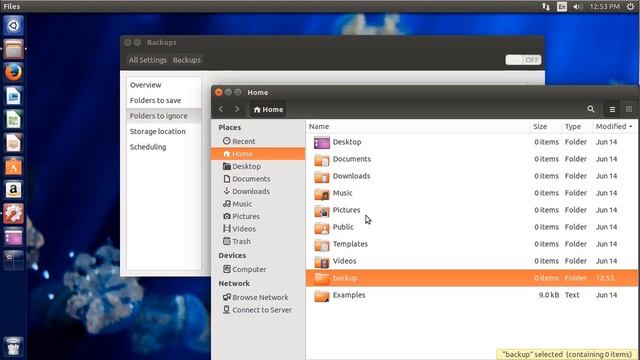Click All Settings in Backups window

click(x=148, y=60)
